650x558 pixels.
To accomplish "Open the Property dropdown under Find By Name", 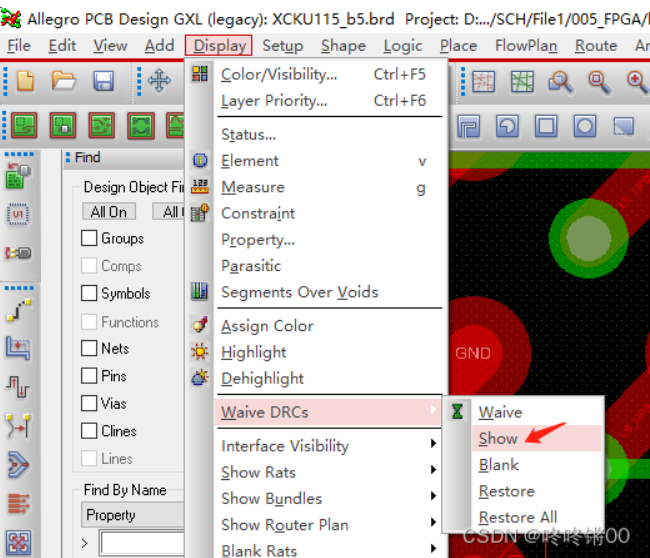I will point(133,514).
